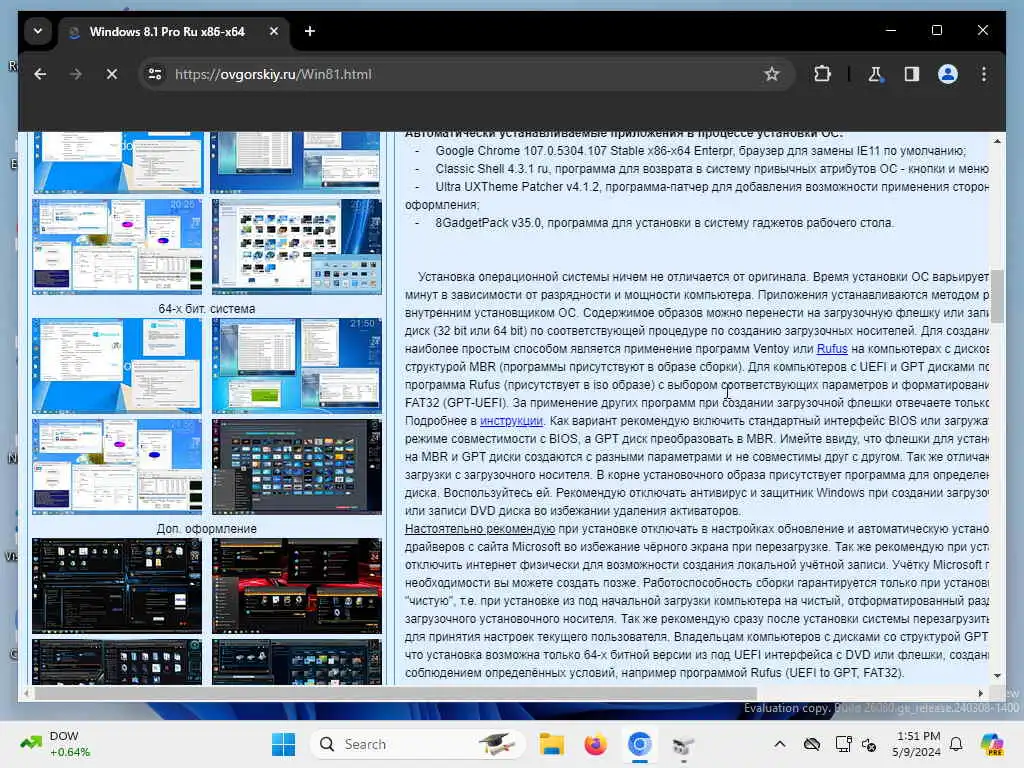Click the forward navigation arrow
Image resolution: width=1024 pixels, height=768 pixels.
76,74
